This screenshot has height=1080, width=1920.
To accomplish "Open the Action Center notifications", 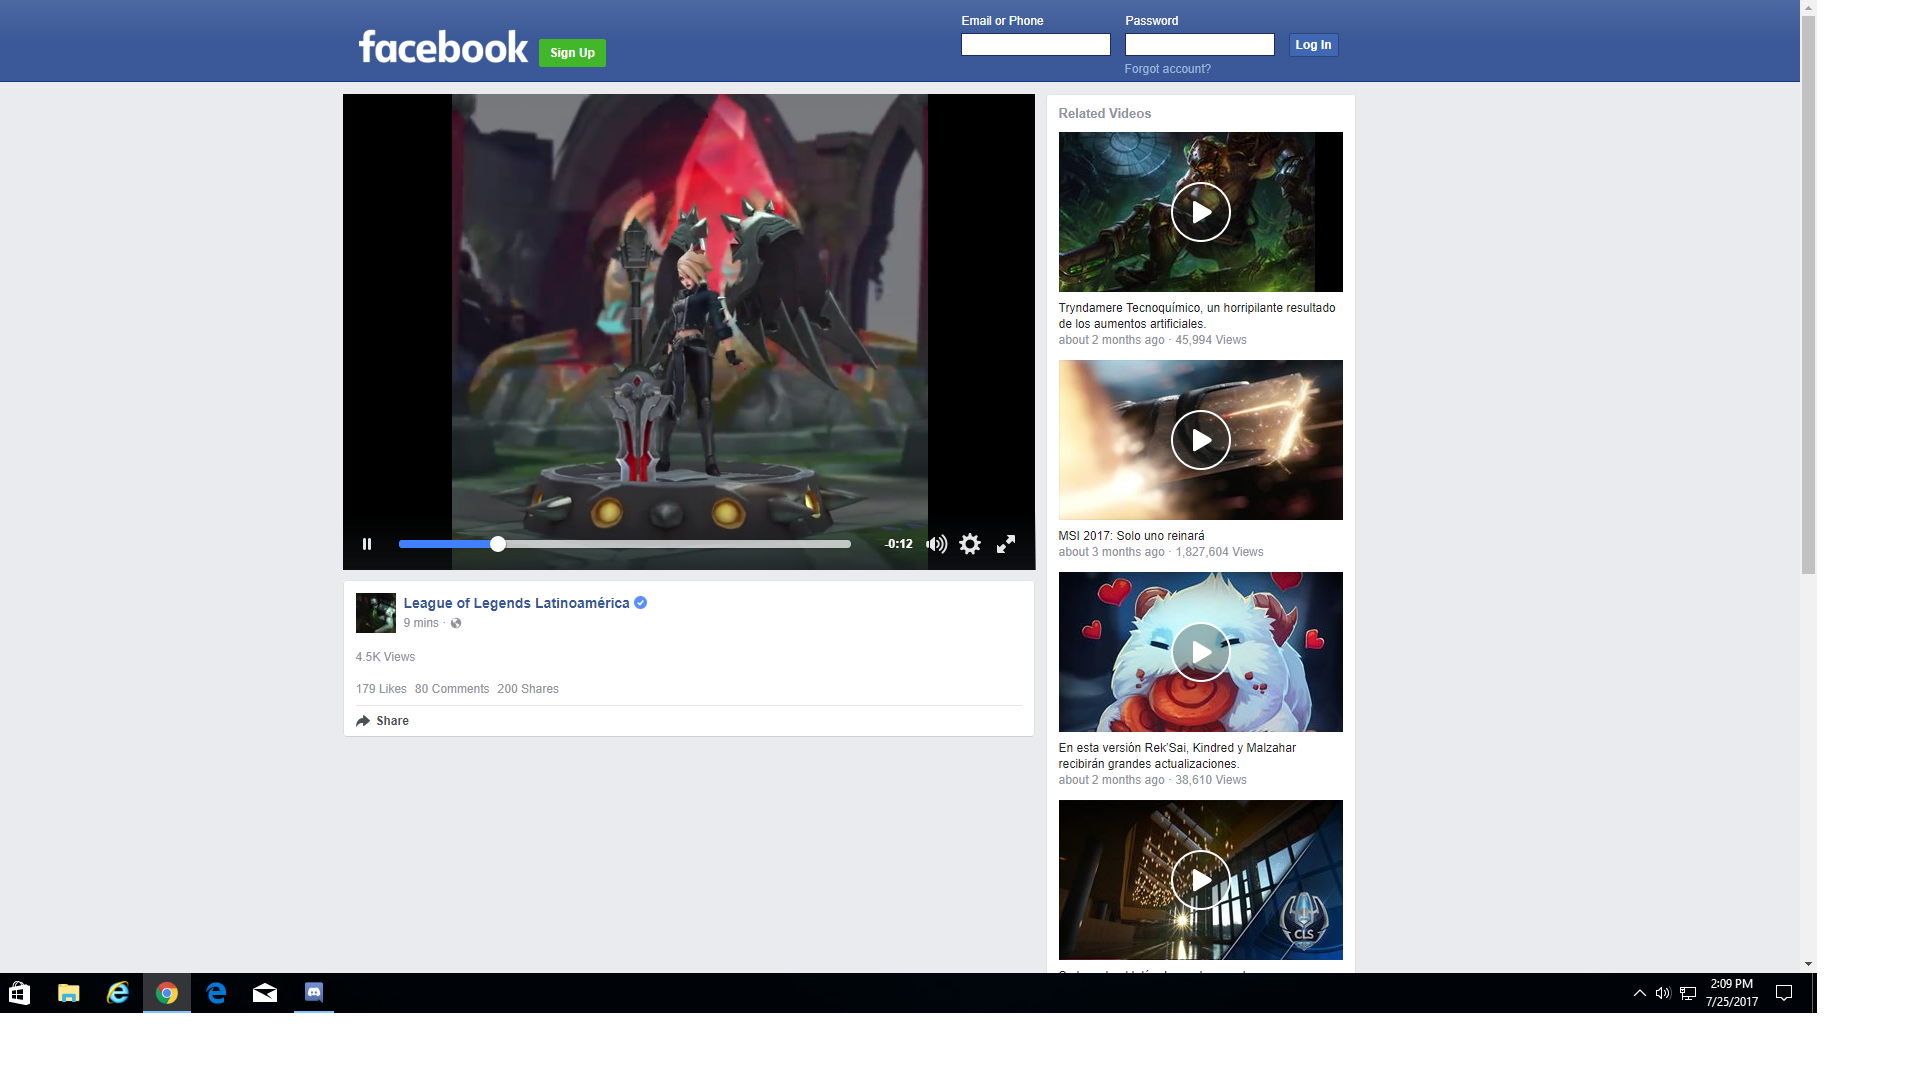I will point(1784,993).
